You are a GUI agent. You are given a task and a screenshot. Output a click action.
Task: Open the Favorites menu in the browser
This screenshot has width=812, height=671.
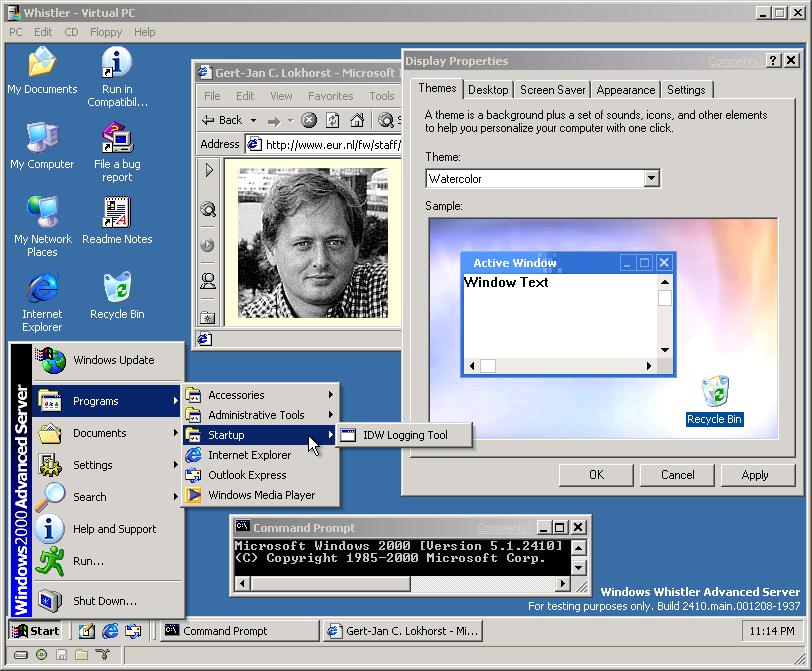(330, 96)
